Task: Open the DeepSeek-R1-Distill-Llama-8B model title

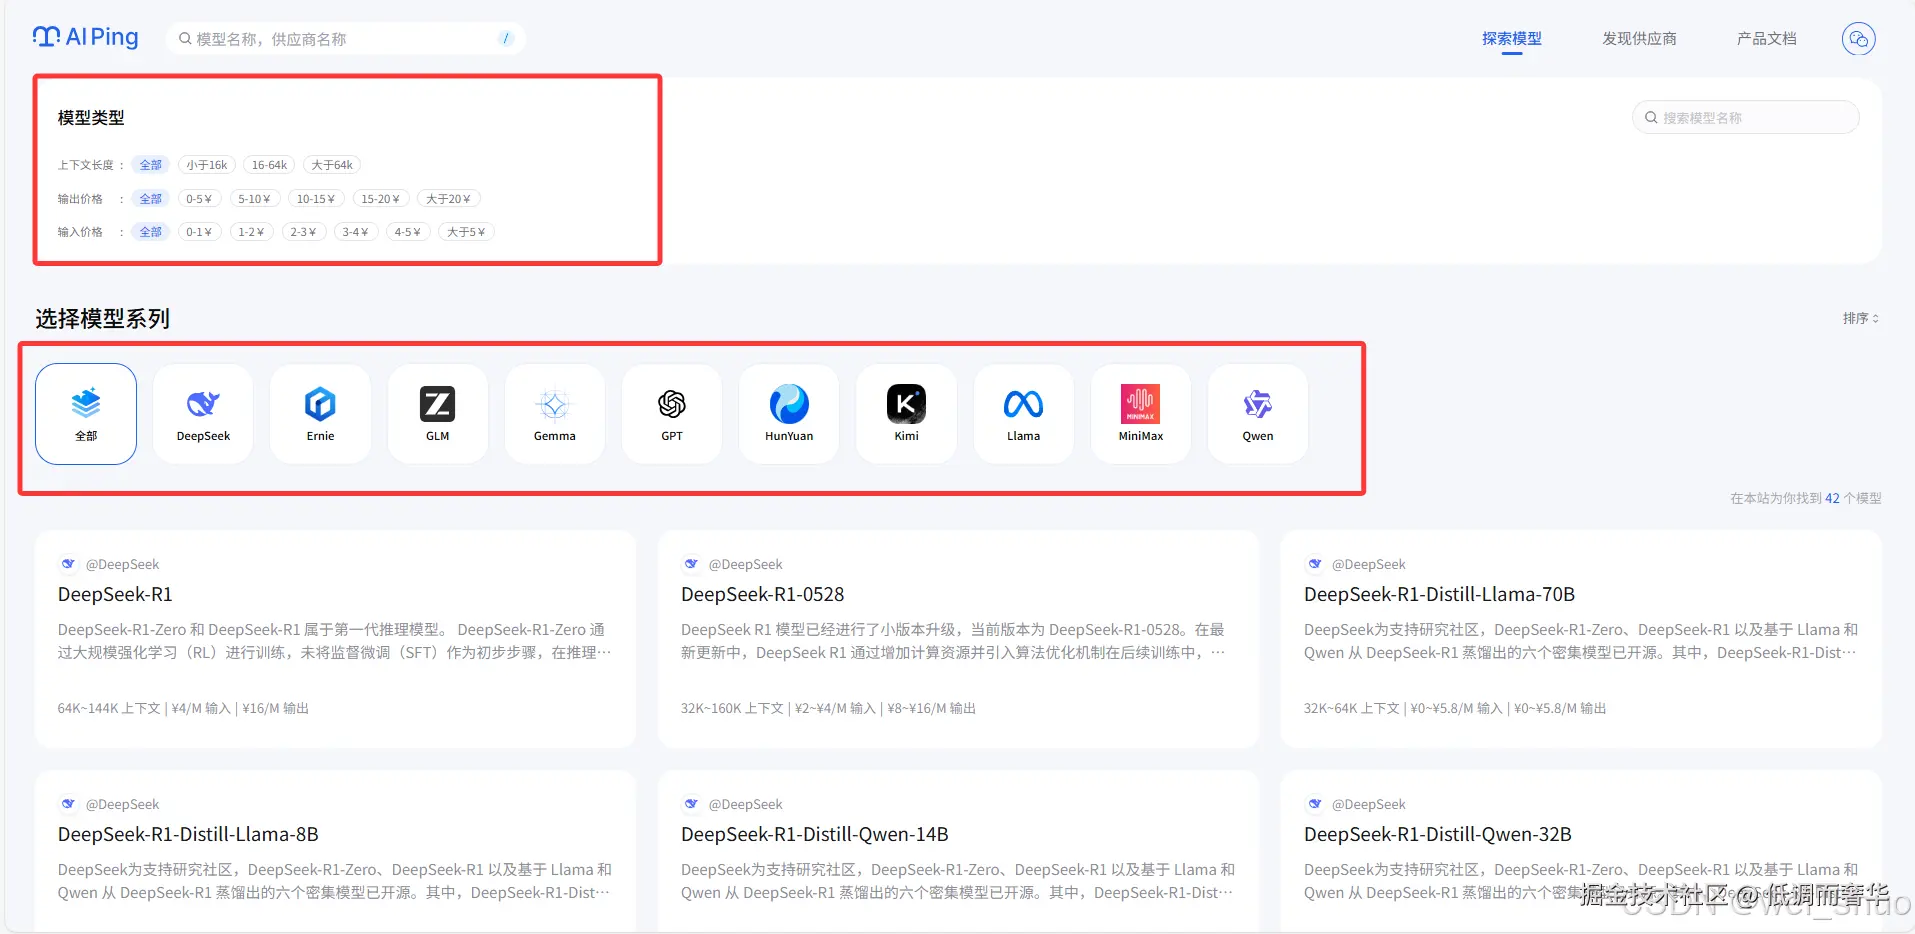Action: pos(188,835)
